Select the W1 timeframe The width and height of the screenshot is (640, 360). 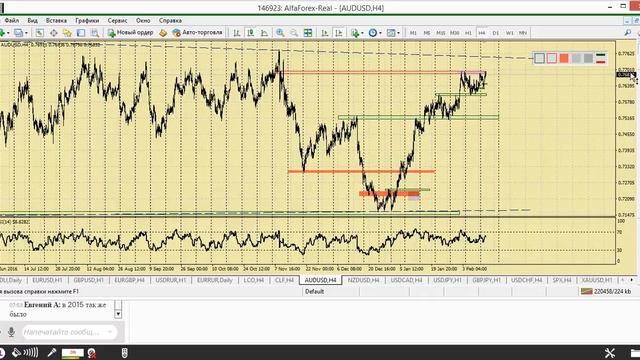pos(509,33)
